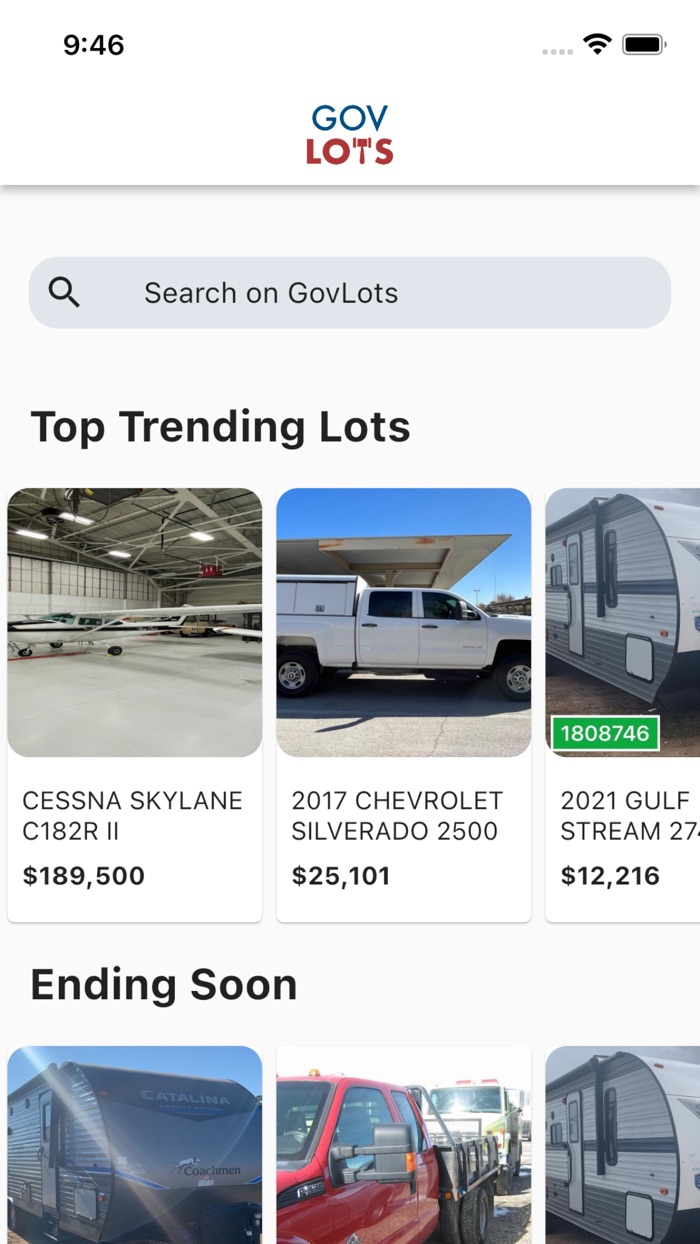Viewport: 700px width, 1244px height.
Task: Click the Wi-Fi status icon
Action: [x=597, y=43]
